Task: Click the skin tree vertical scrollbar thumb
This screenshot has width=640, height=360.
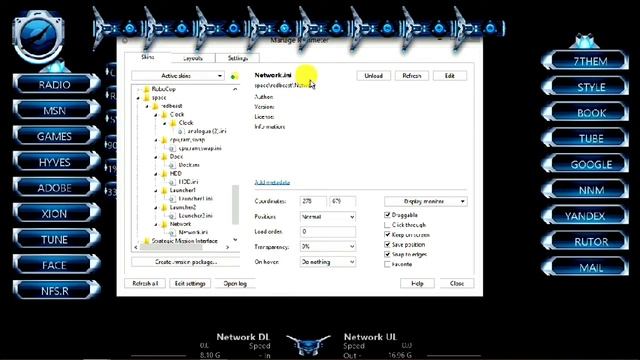Action: click(x=236, y=204)
